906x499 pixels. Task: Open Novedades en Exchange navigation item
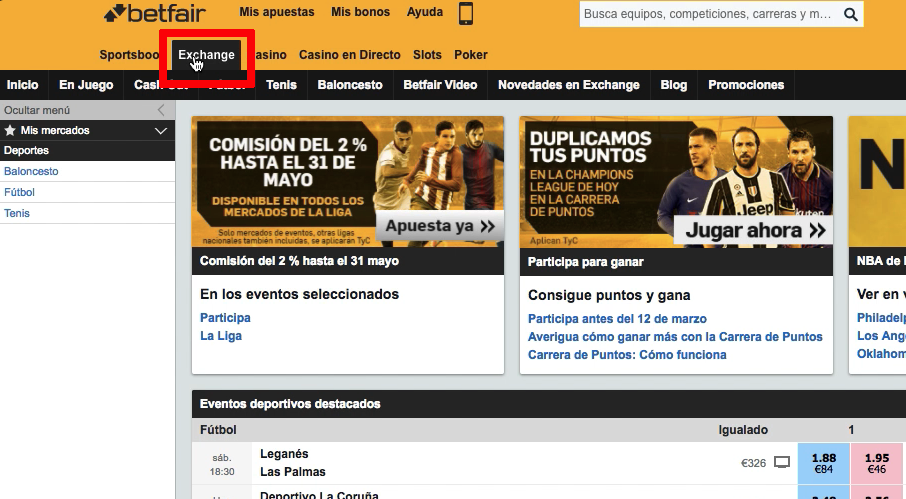[569, 85]
